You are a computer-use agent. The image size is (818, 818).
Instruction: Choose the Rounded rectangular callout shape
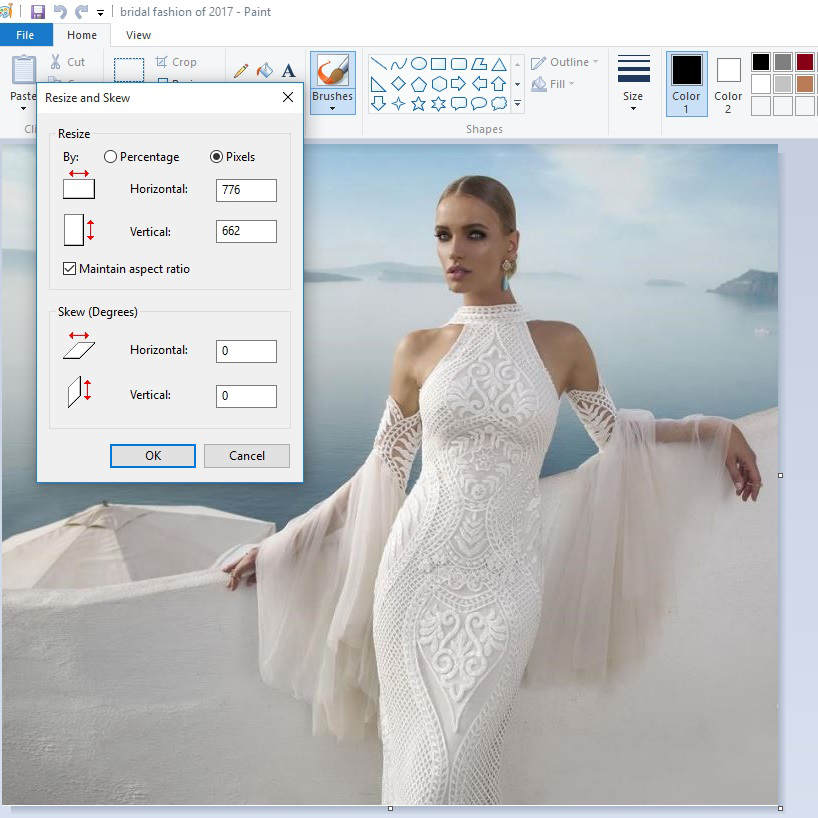tap(459, 104)
